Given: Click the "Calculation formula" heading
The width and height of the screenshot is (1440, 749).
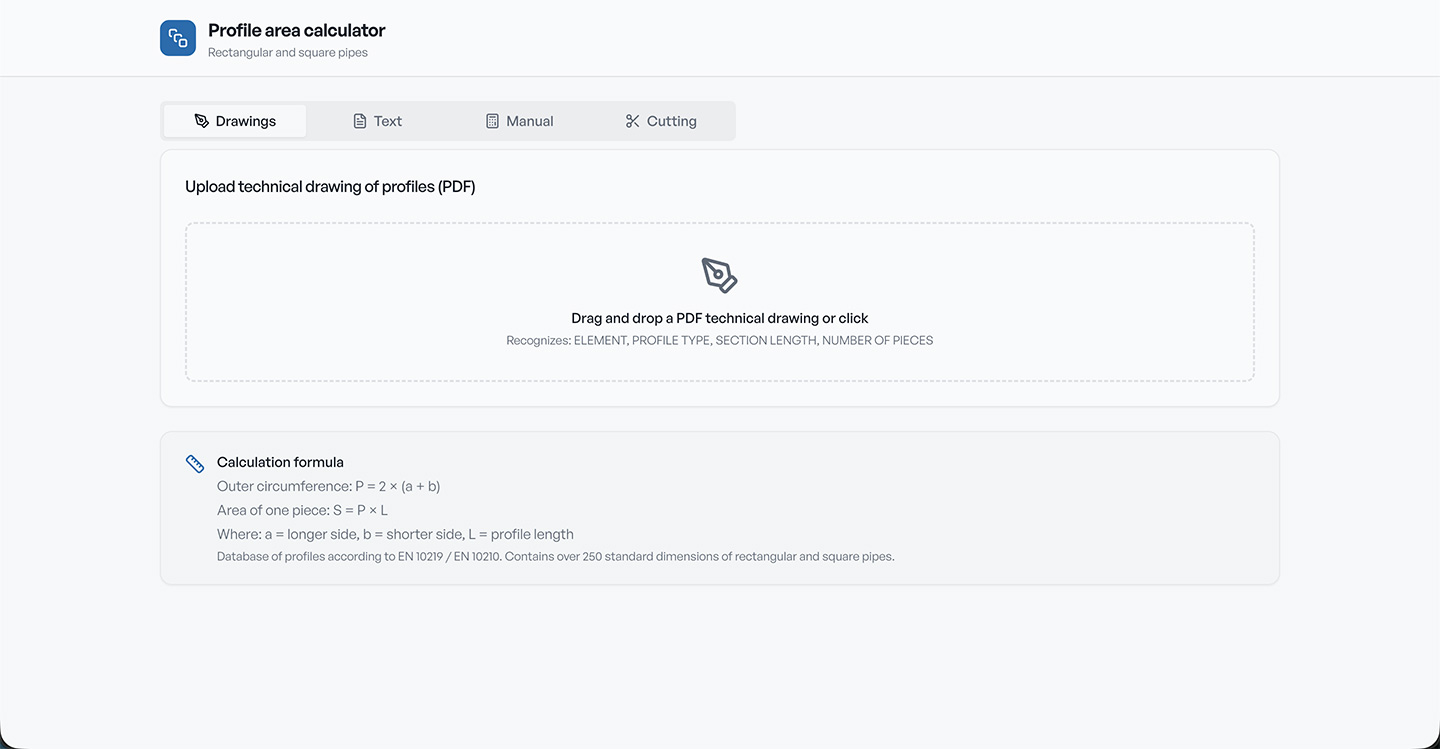Looking at the screenshot, I should pos(280,462).
